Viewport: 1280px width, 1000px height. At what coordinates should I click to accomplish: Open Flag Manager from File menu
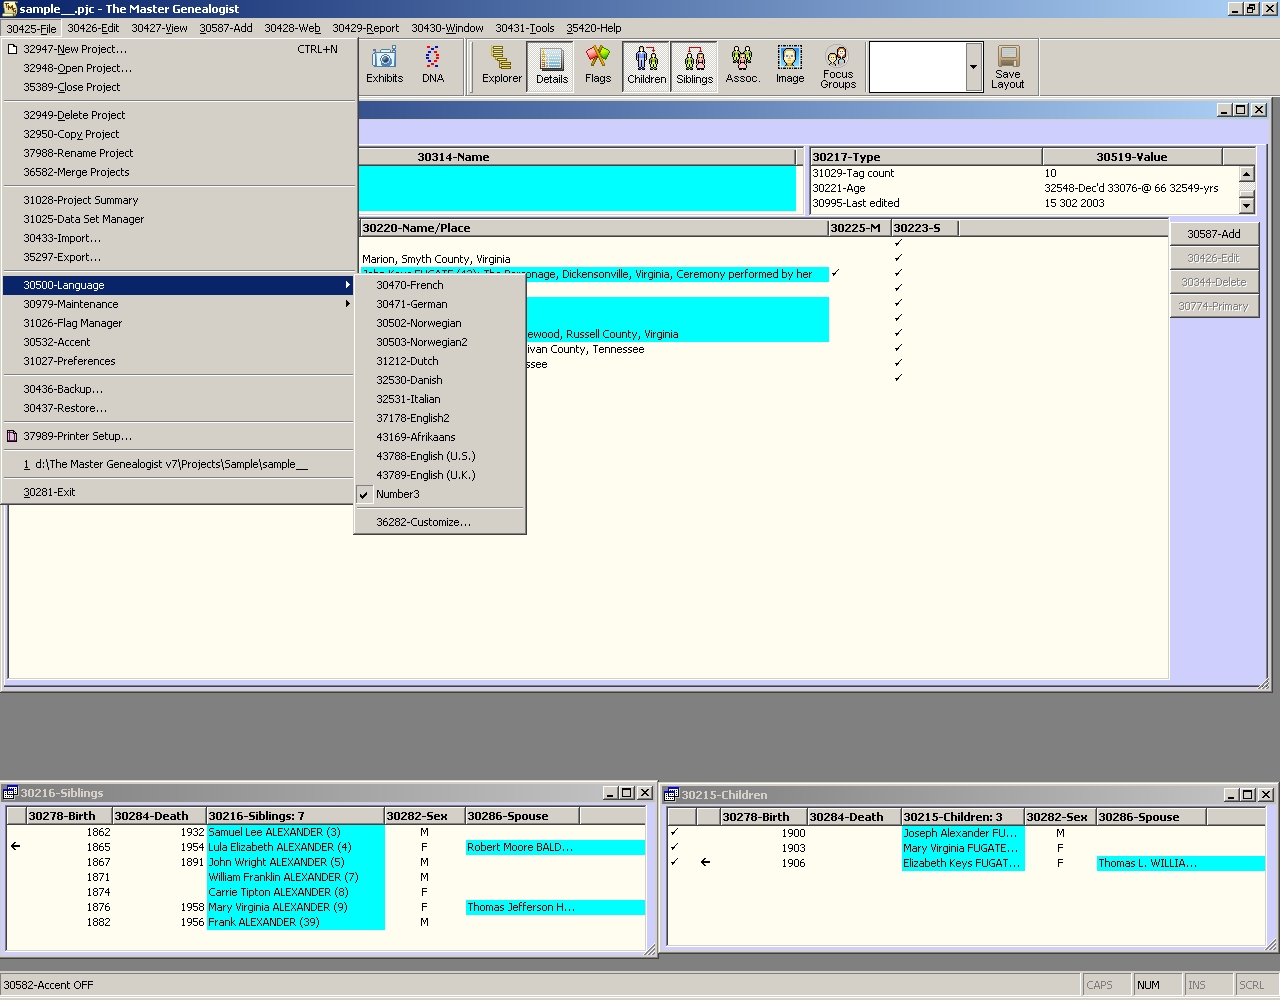point(179,323)
